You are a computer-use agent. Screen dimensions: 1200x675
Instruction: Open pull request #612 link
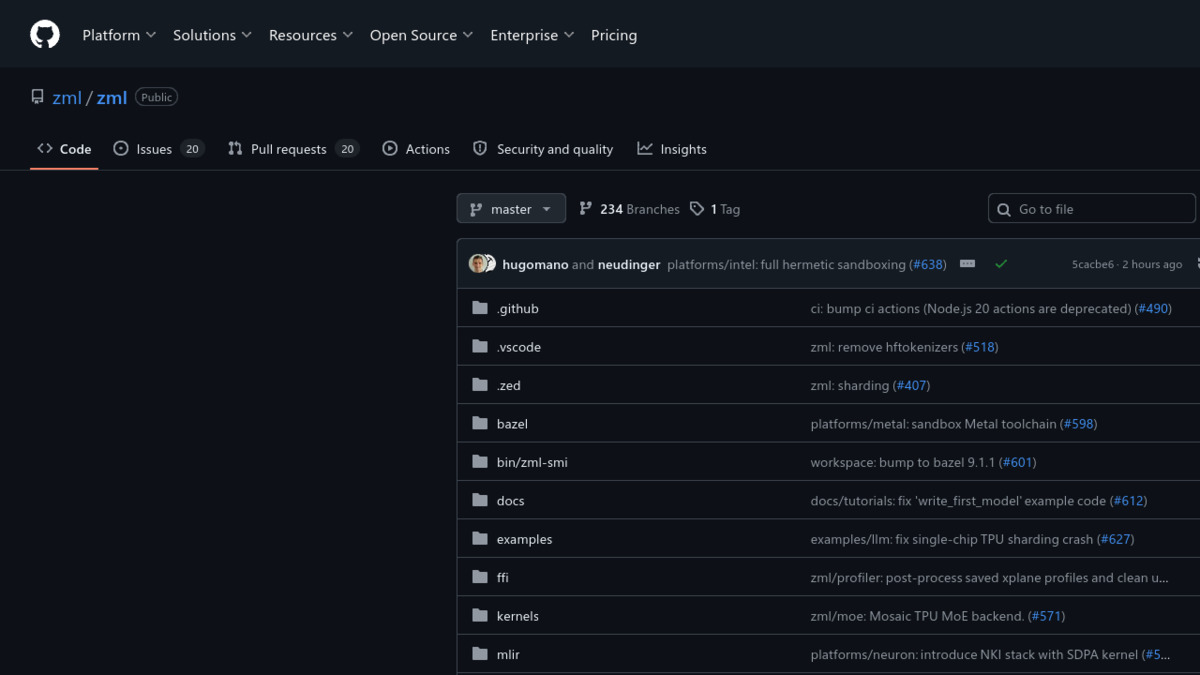tap(1128, 500)
